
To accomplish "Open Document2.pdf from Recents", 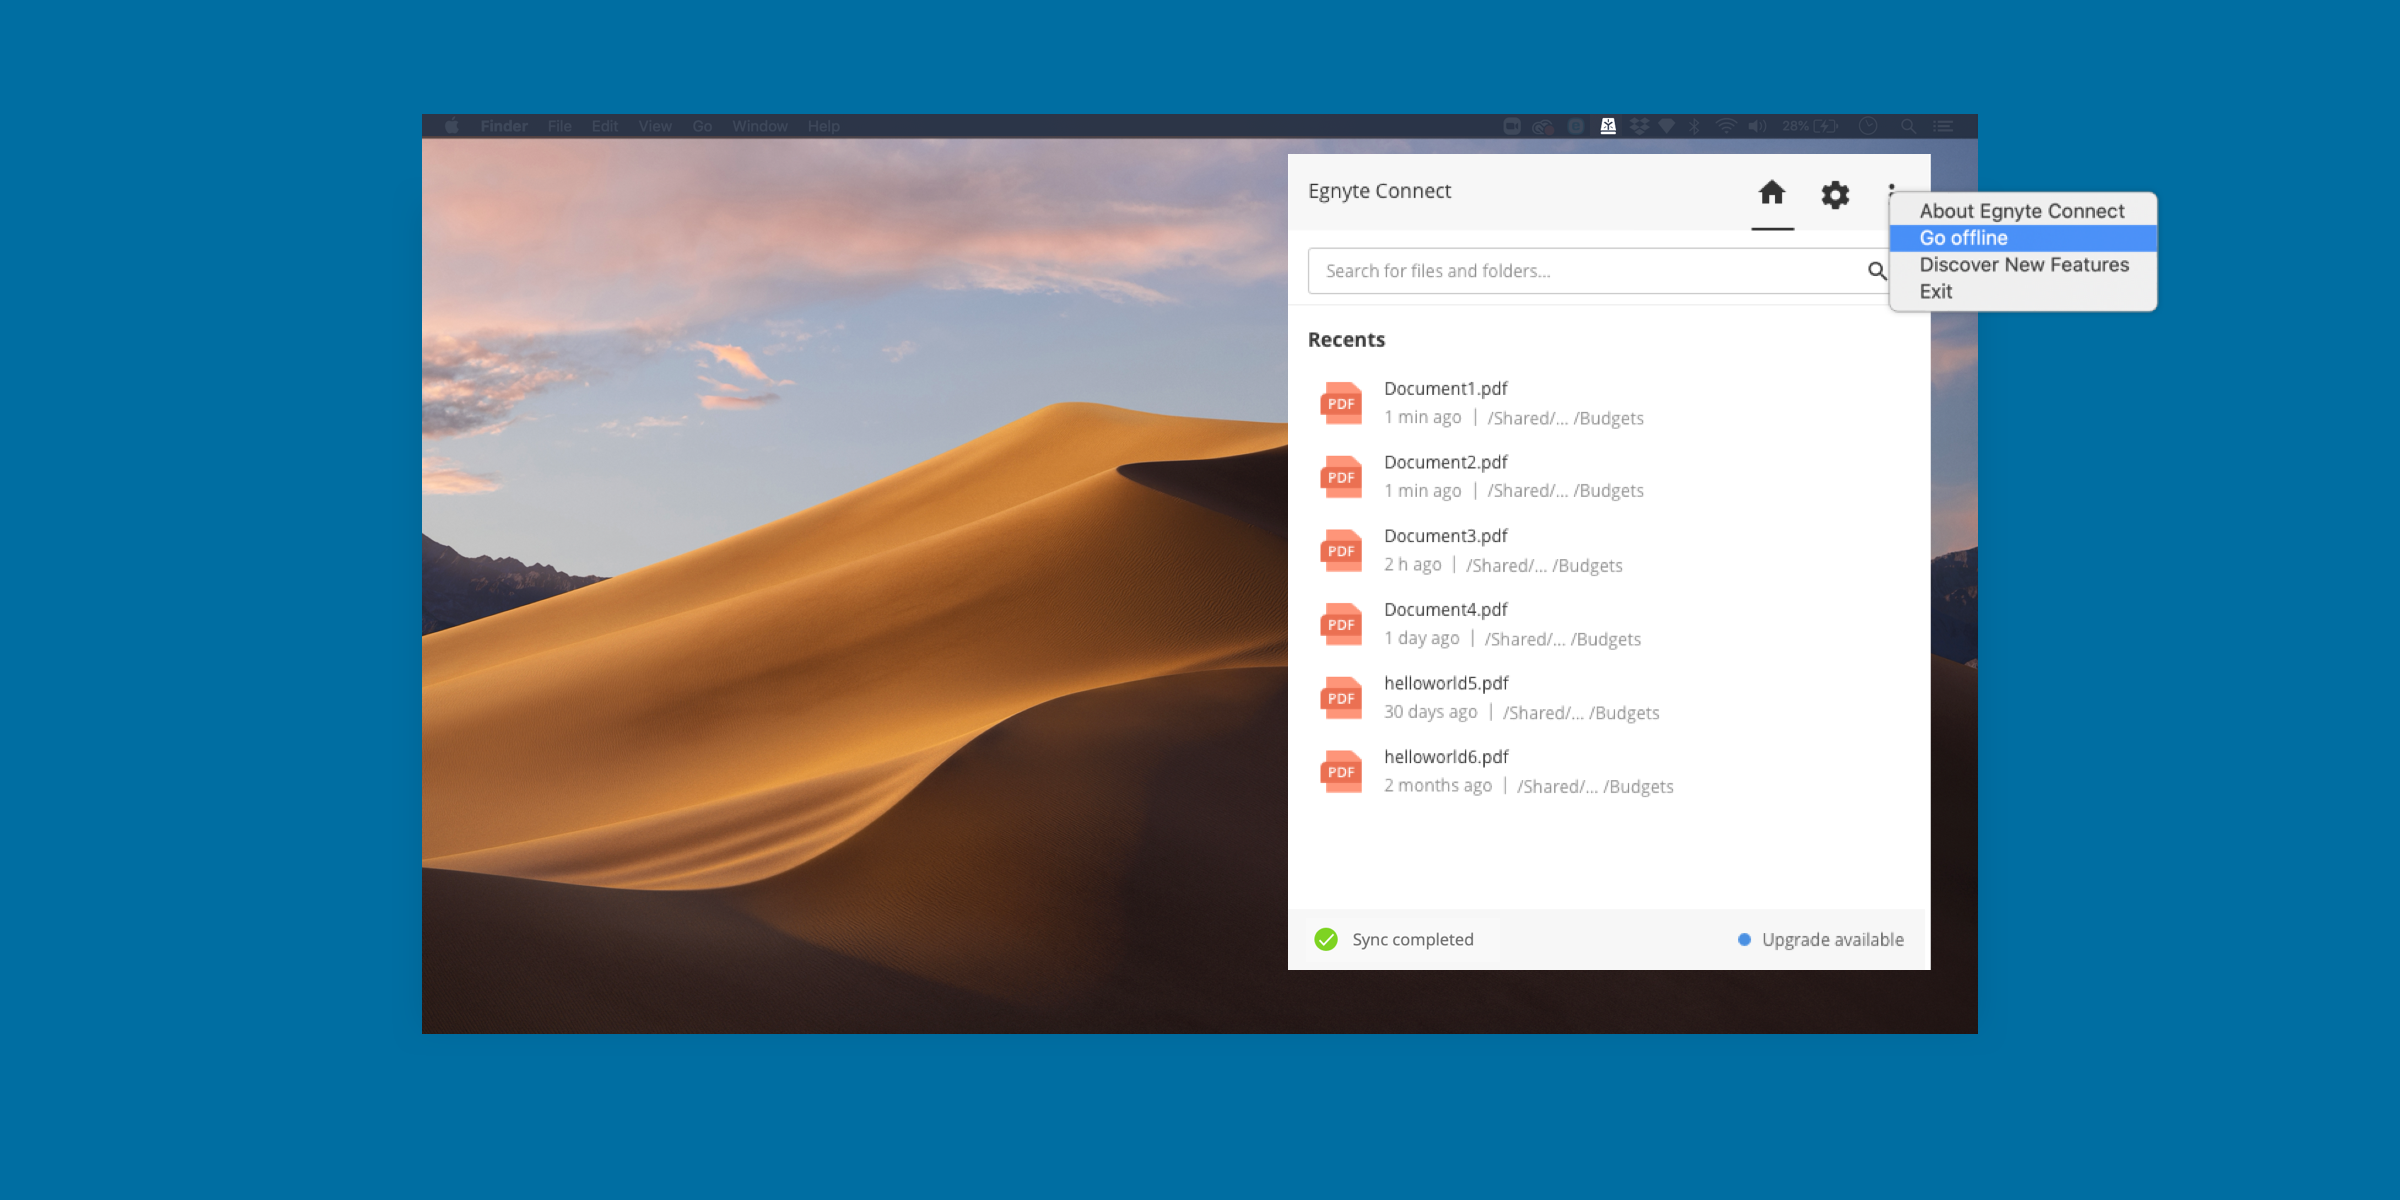I will click(x=1445, y=462).
